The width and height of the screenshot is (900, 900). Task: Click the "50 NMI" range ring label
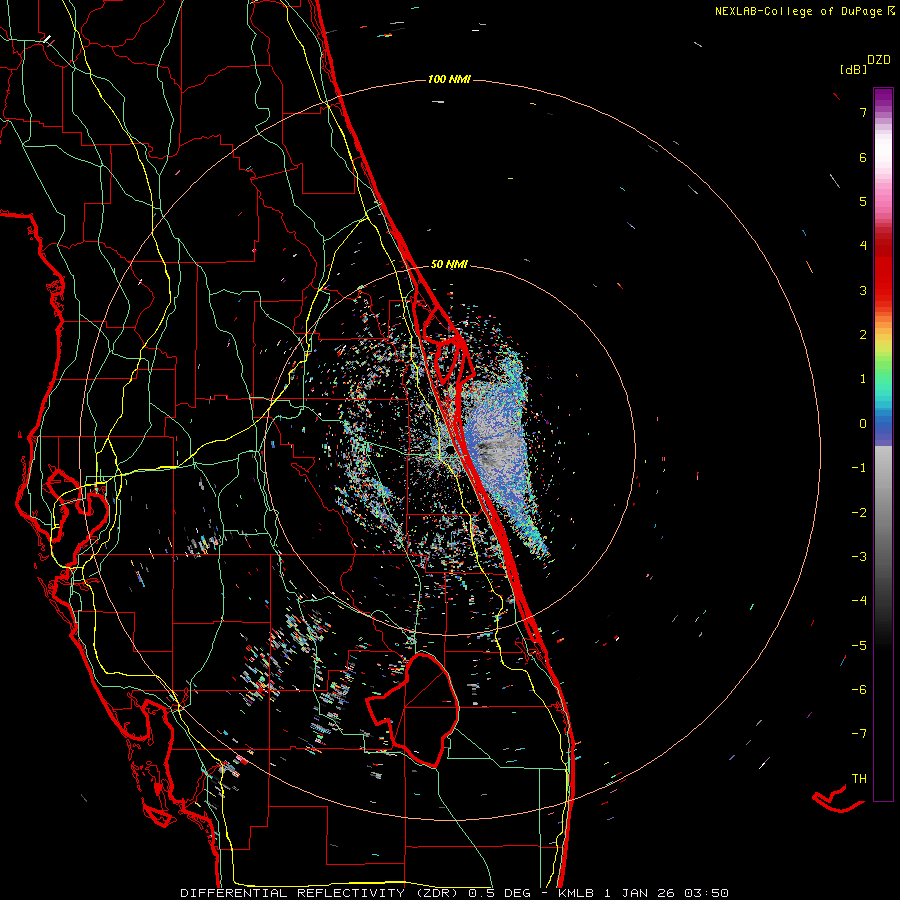[449, 265]
